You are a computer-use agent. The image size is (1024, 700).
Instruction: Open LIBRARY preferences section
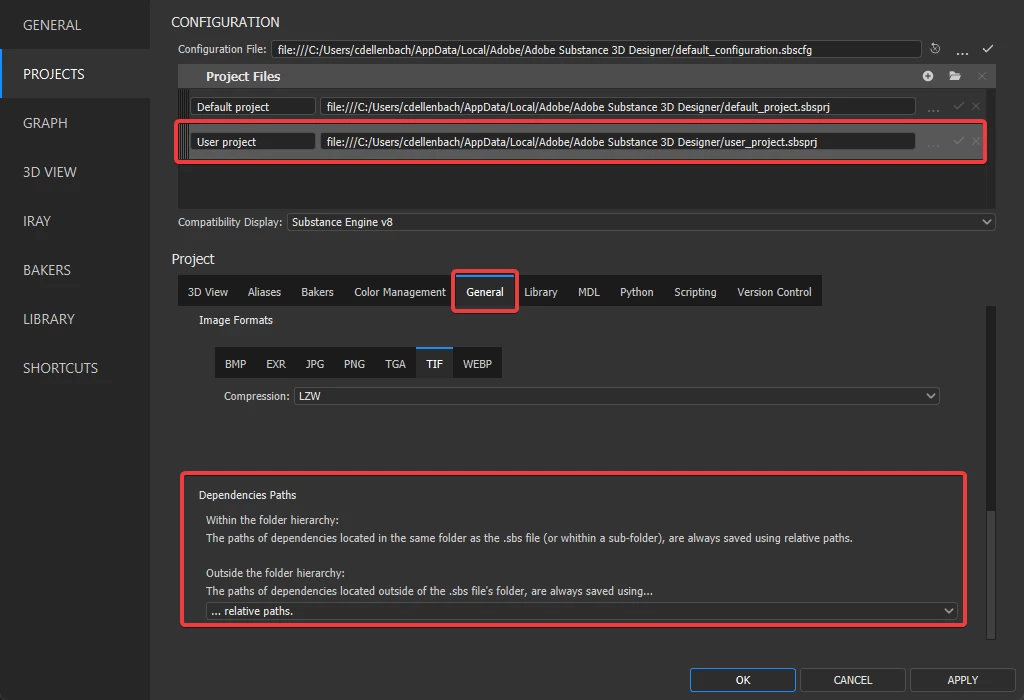click(x=75, y=319)
